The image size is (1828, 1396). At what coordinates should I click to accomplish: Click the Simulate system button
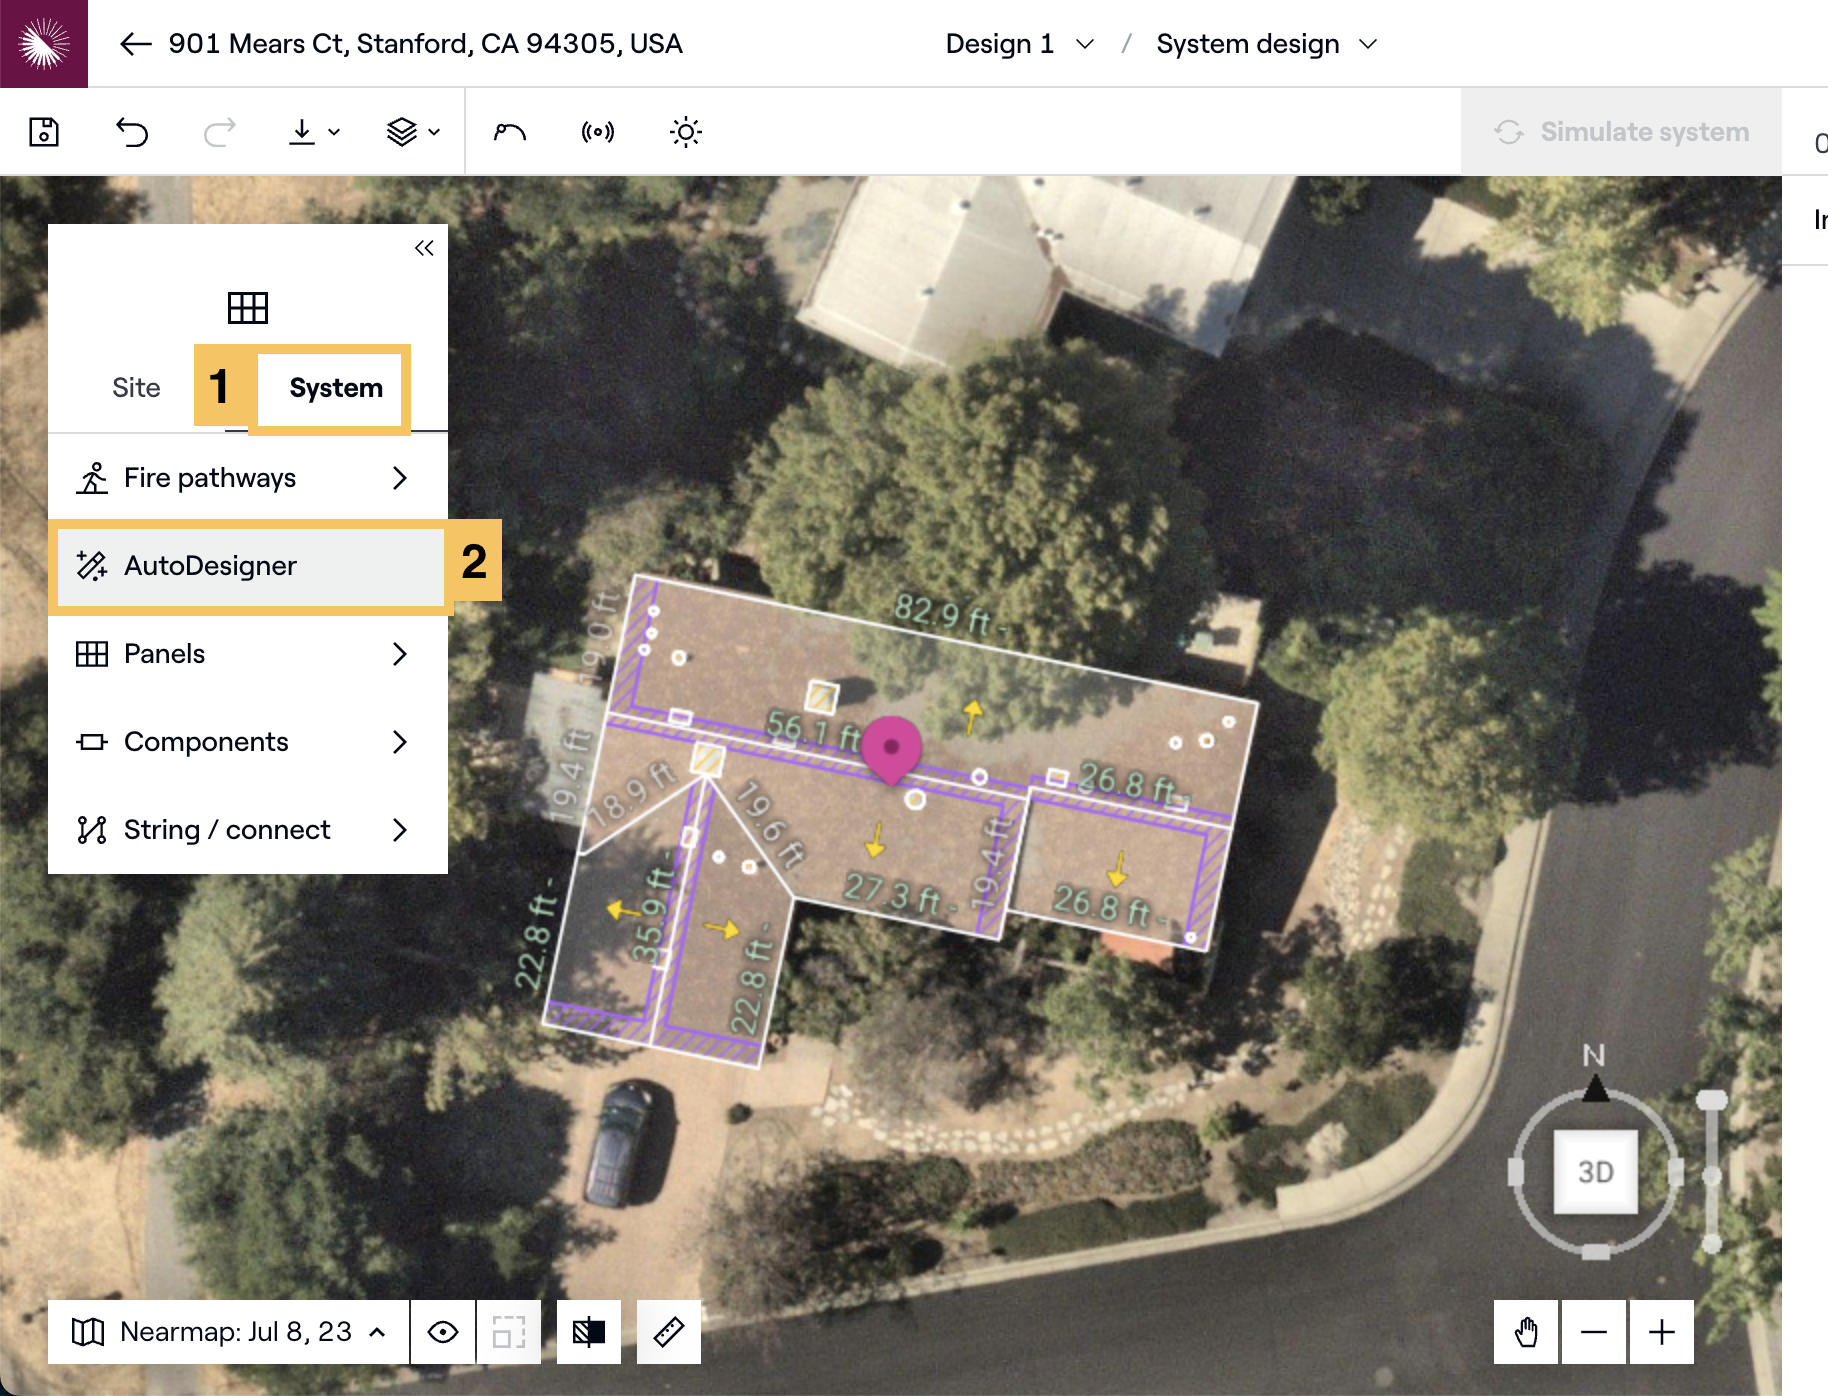pos(1621,132)
